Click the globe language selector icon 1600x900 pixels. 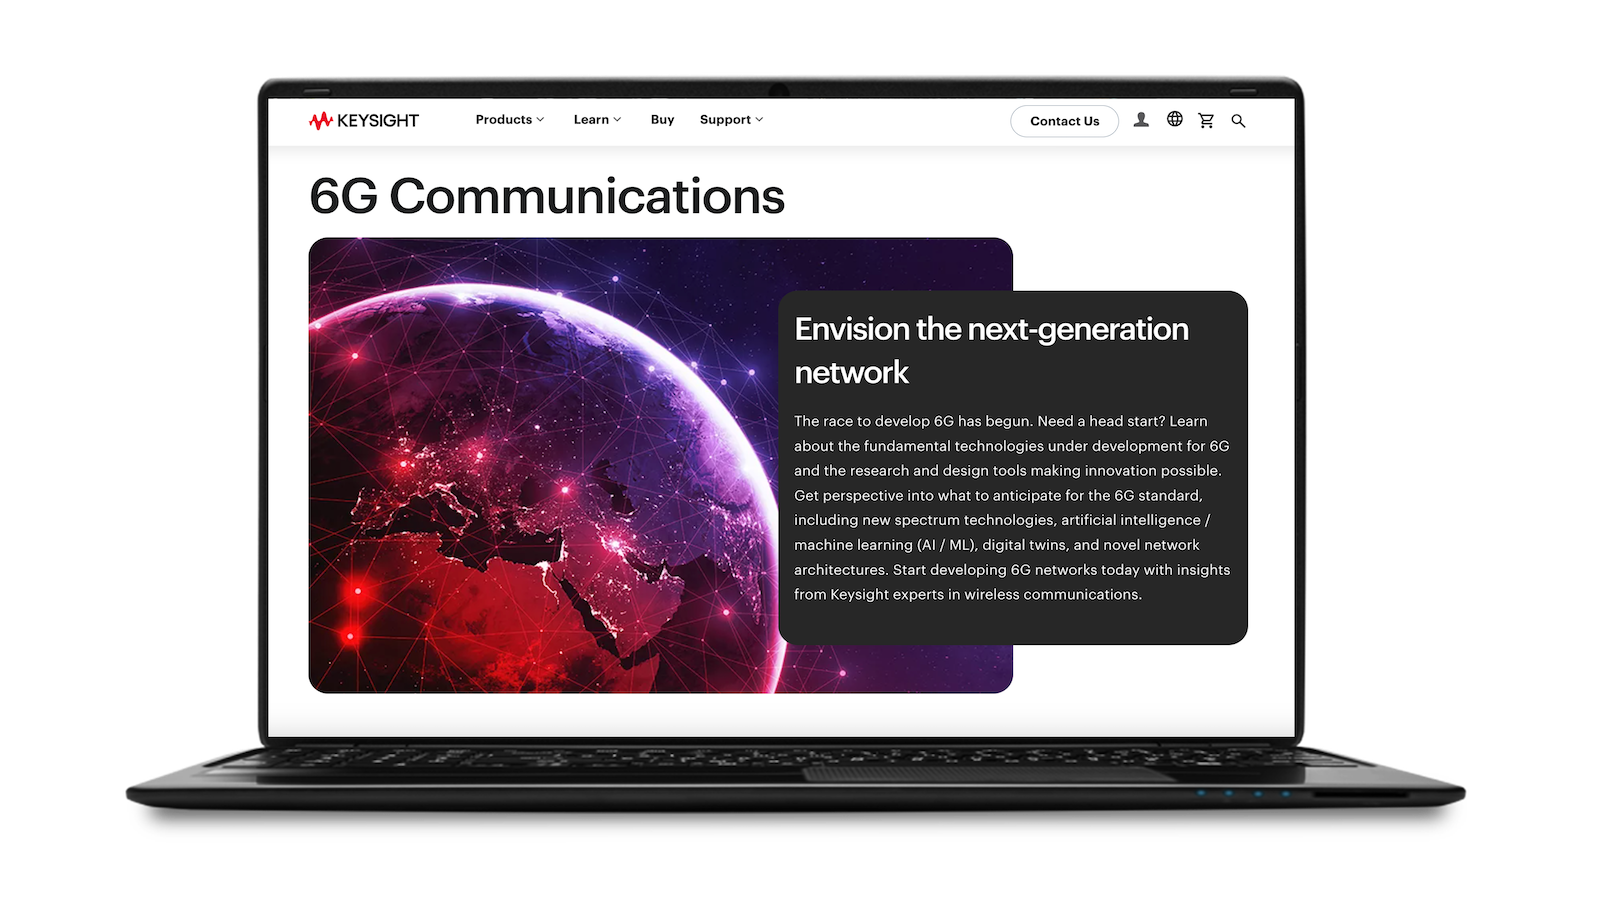point(1175,119)
